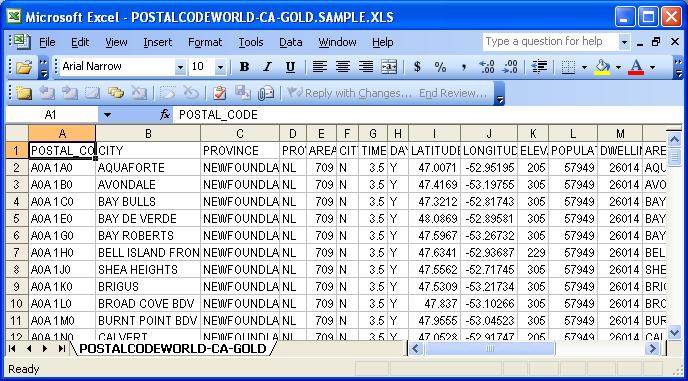Select cell containing SHEA HEIGHTS
The image size is (688, 381).
point(148,270)
